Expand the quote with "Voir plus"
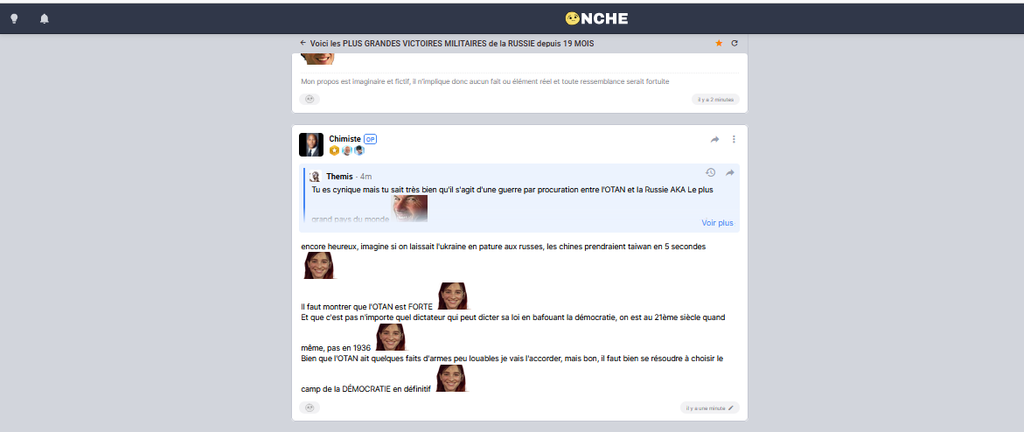The height and width of the screenshot is (432, 1024). click(x=717, y=223)
